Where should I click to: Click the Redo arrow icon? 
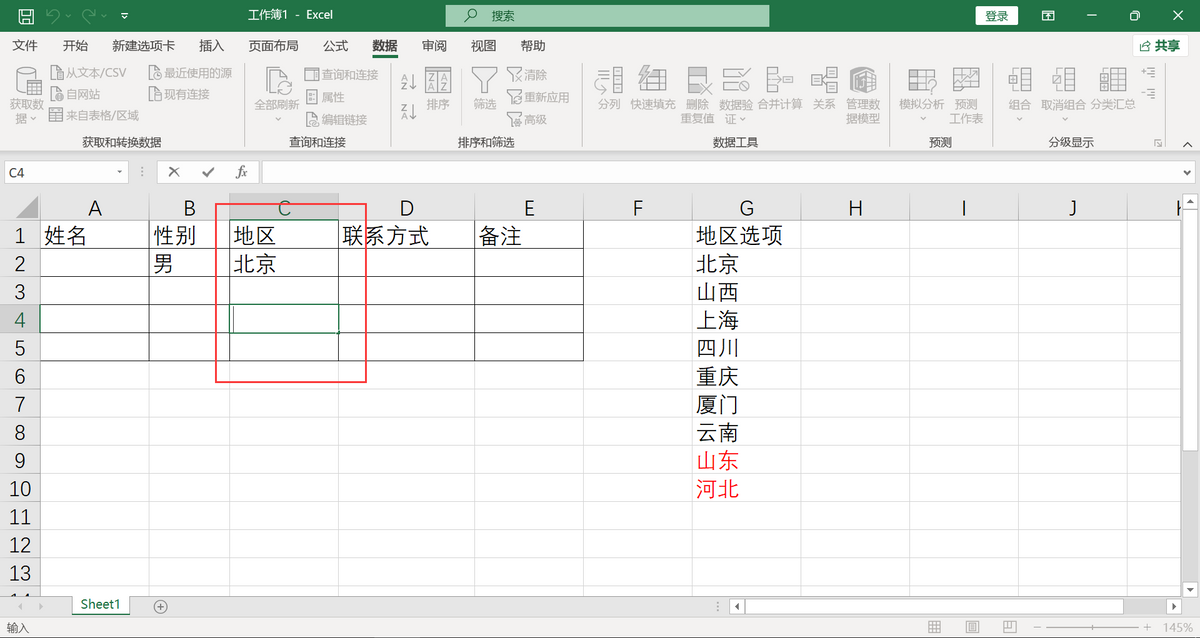(x=89, y=16)
